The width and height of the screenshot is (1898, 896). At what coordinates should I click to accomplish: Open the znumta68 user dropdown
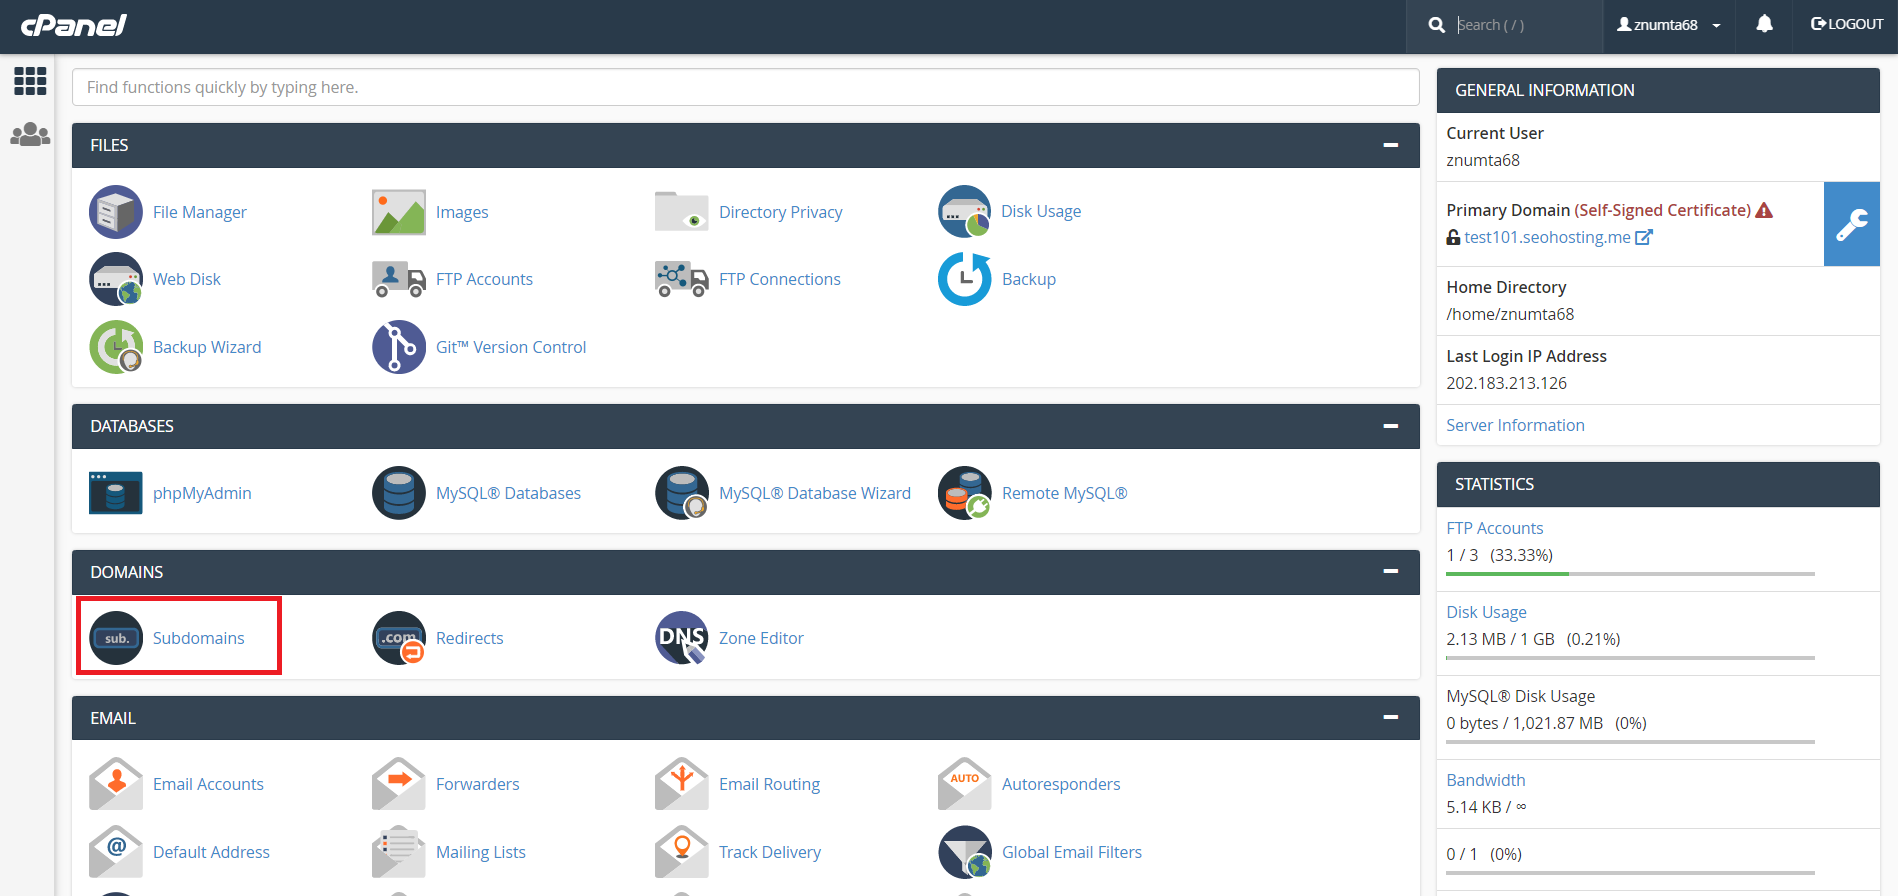(x=1669, y=25)
